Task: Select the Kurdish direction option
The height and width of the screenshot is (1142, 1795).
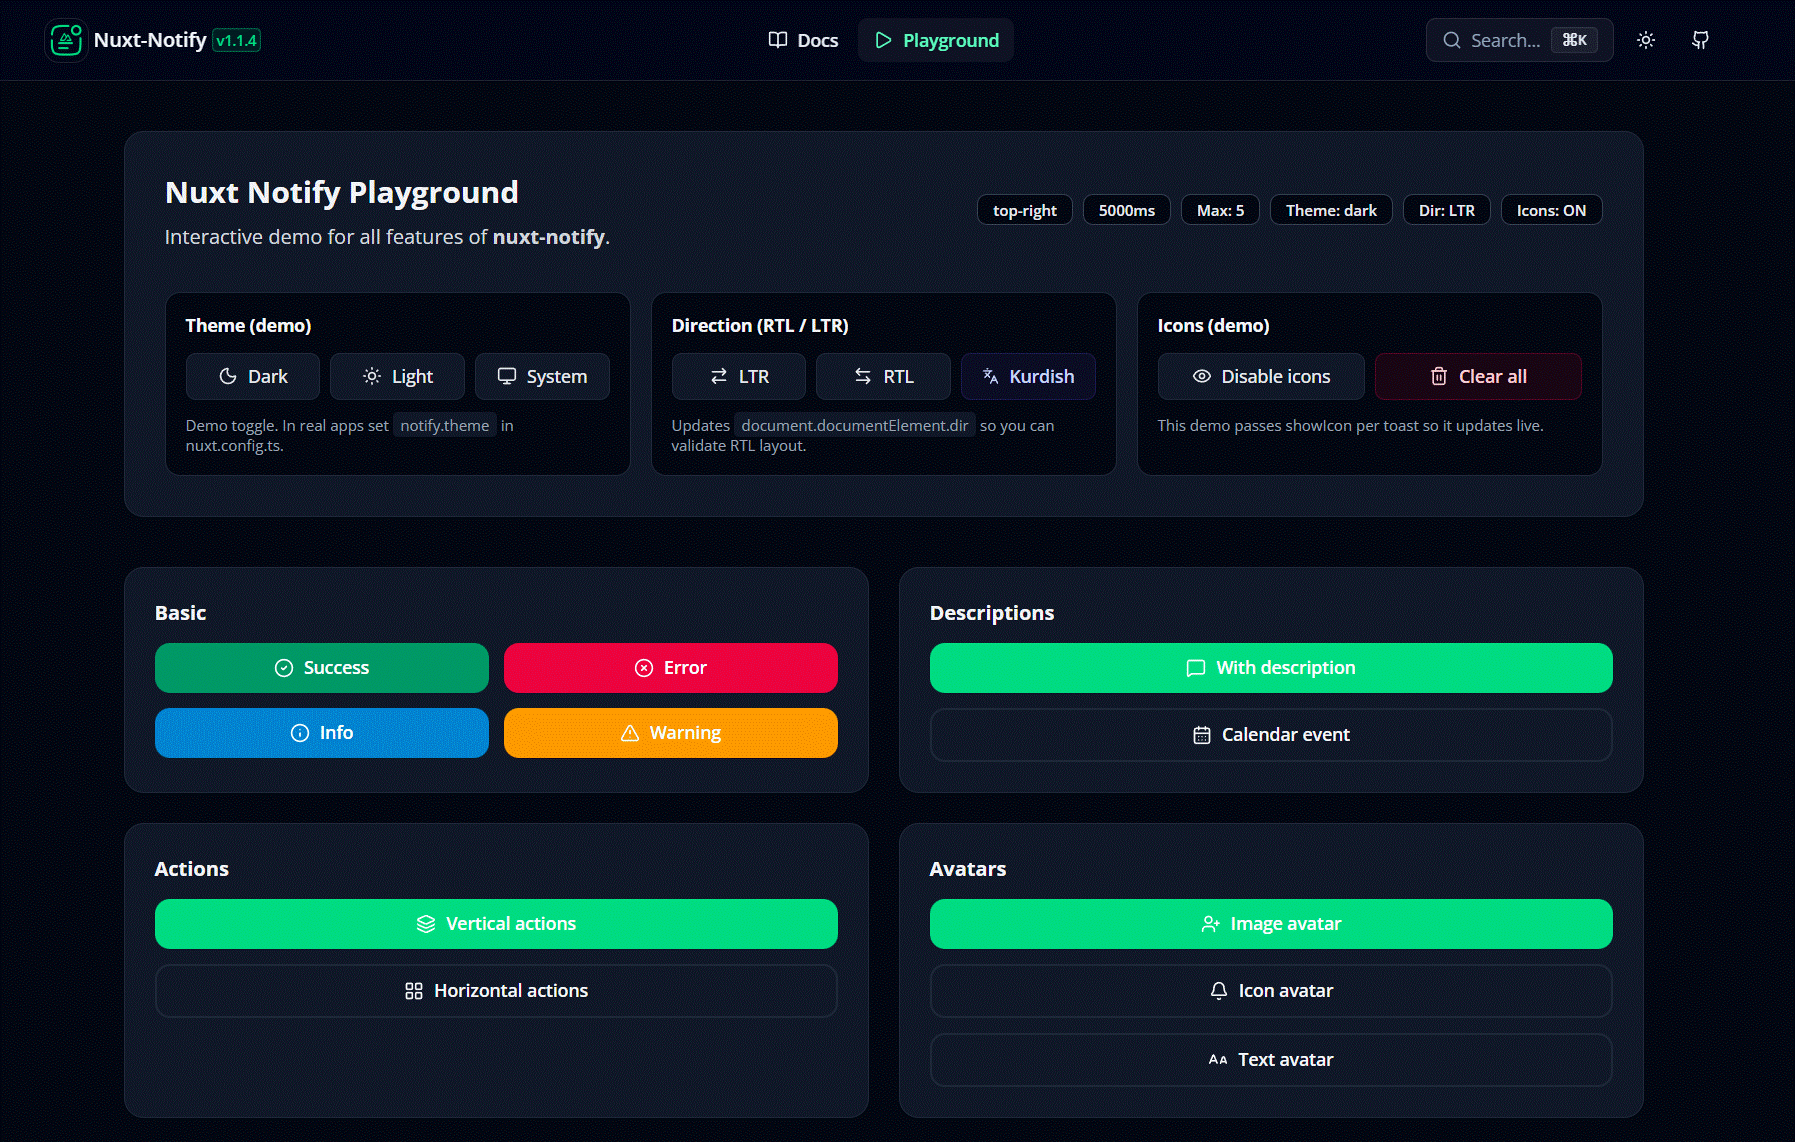Action: [1028, 376]
